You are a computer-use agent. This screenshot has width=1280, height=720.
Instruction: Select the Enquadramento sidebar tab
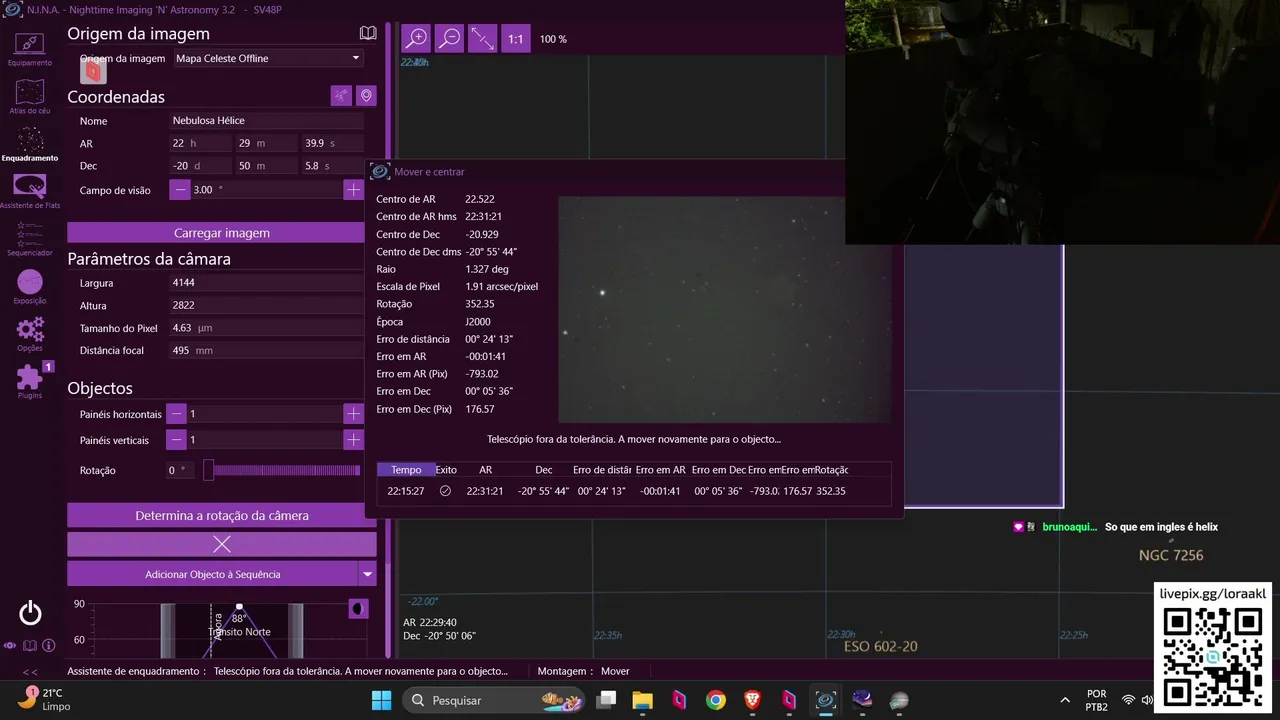coord(29,144)
